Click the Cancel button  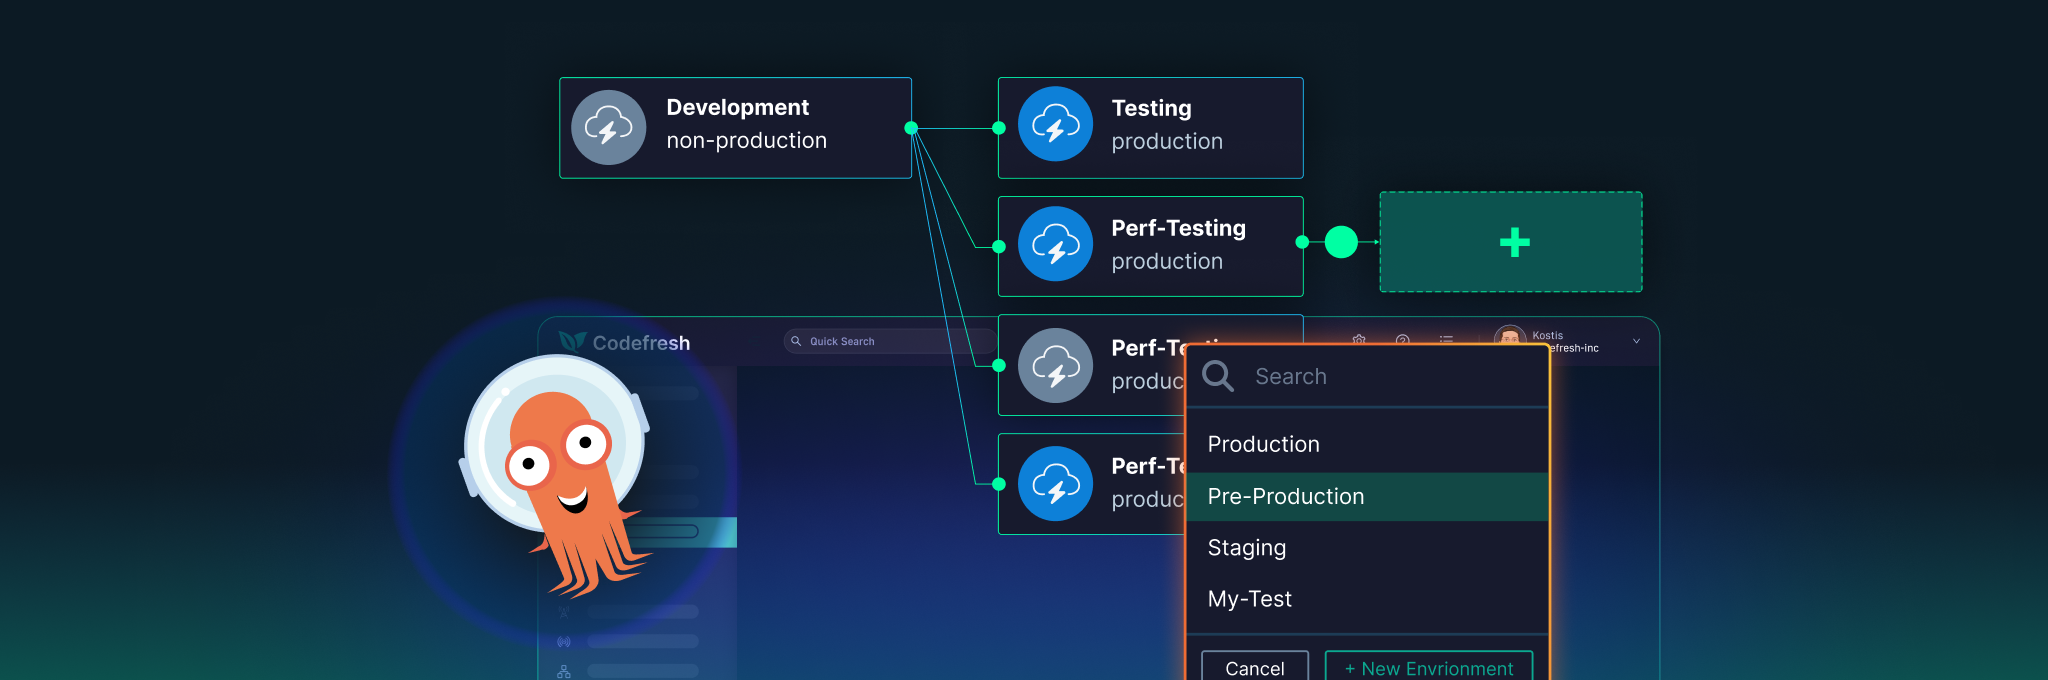(1255, 667)
